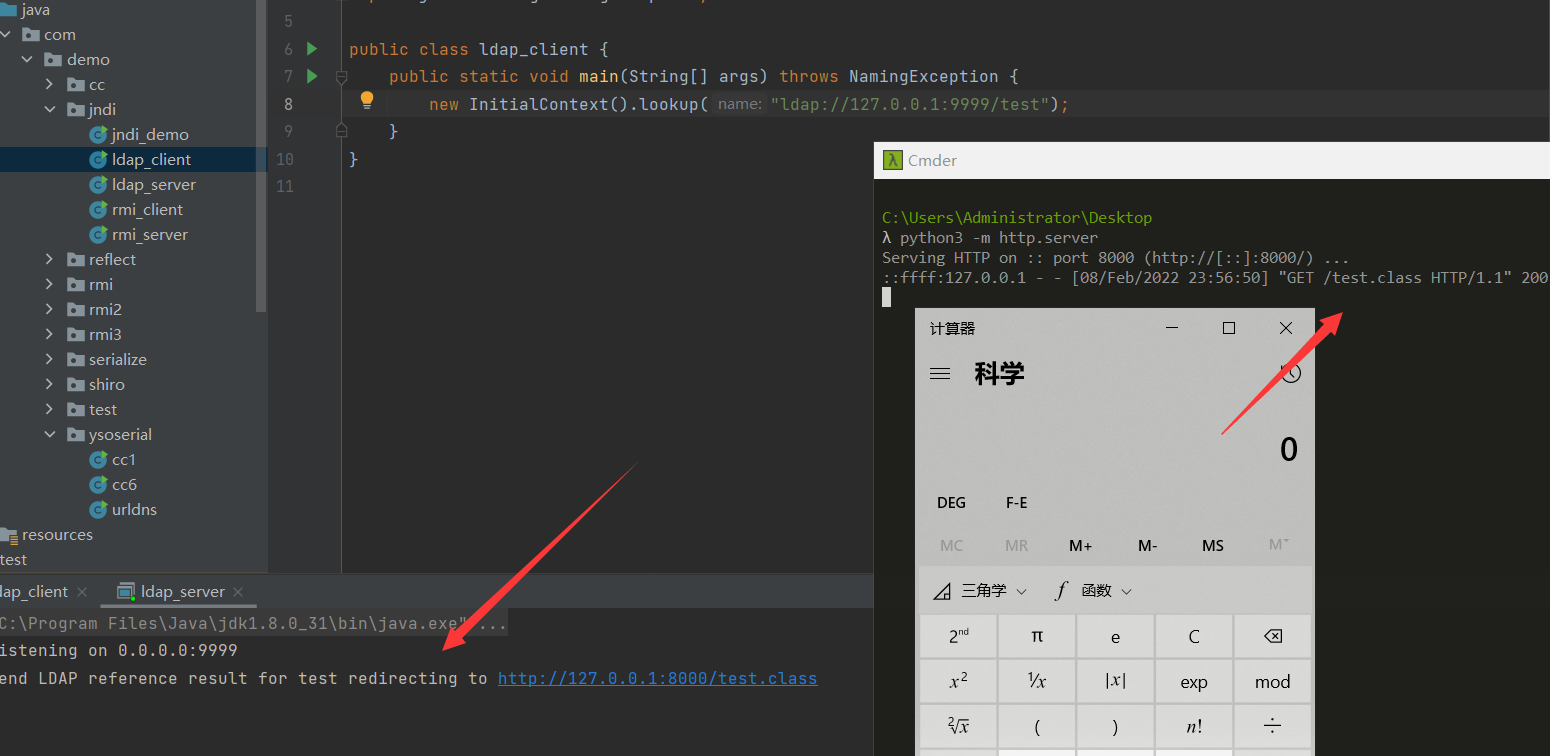Click the exp key in calculator
Image resolution: width=1550 pixels, height=756 pixels.
coord(1194,681)
